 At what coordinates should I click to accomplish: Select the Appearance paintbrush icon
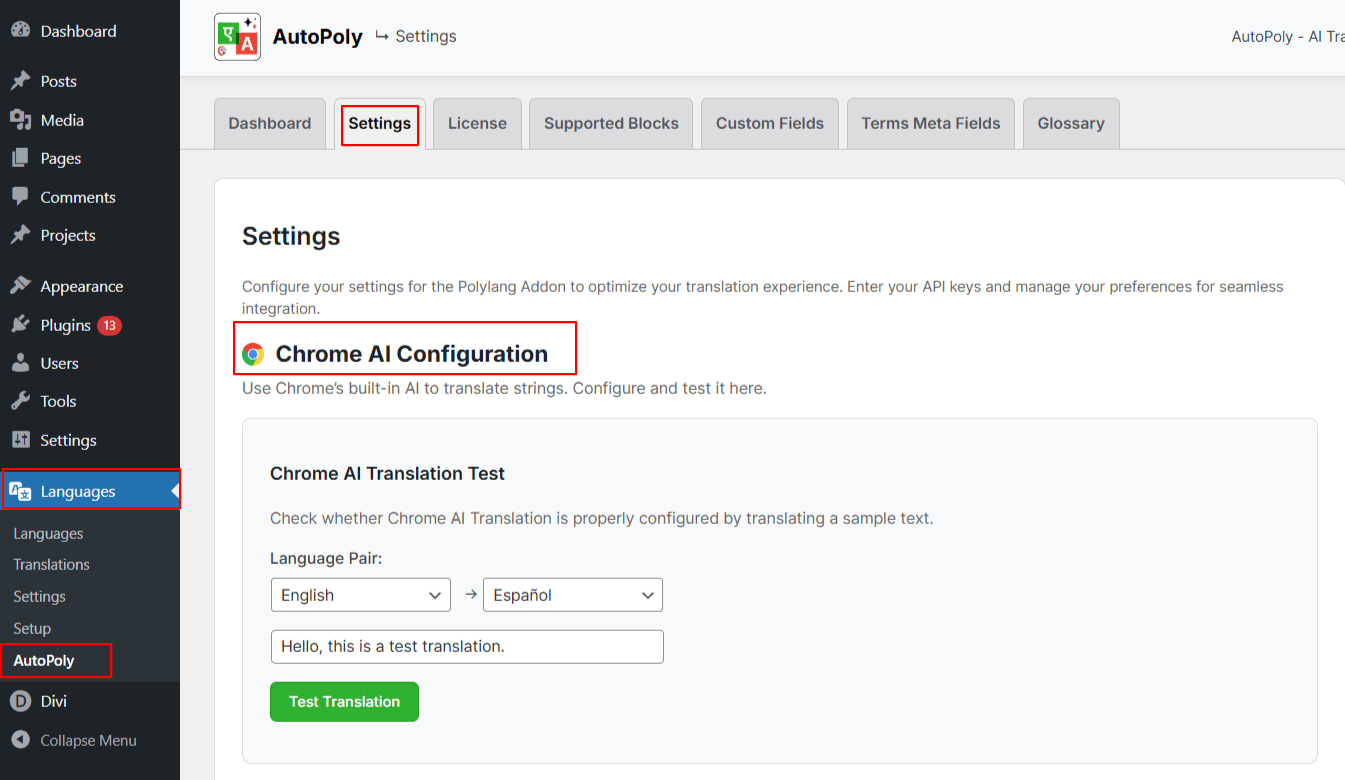[20, 286]
